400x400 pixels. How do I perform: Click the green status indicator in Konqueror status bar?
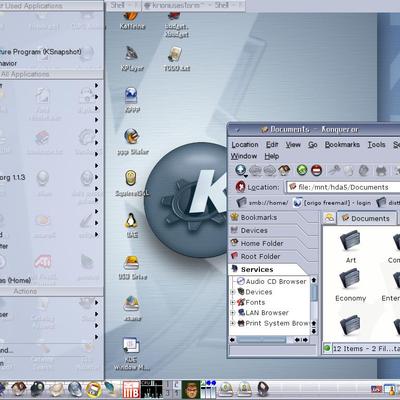point(327,348)
